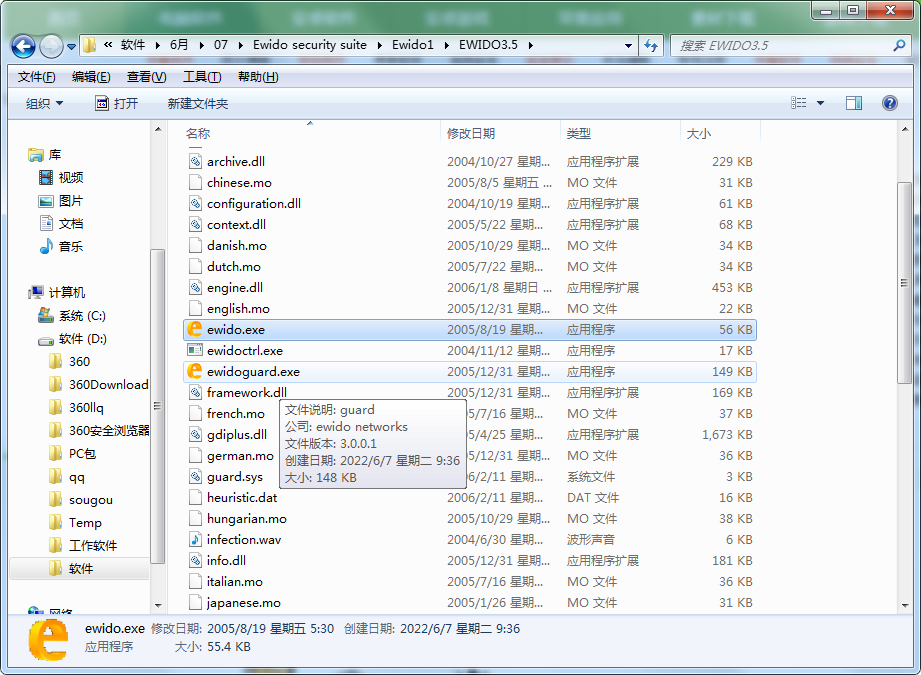Select 计算机 in the navigation pane
Image resolution: width=921 pixels, height=675 pixels.
click(x=57, y=292)
